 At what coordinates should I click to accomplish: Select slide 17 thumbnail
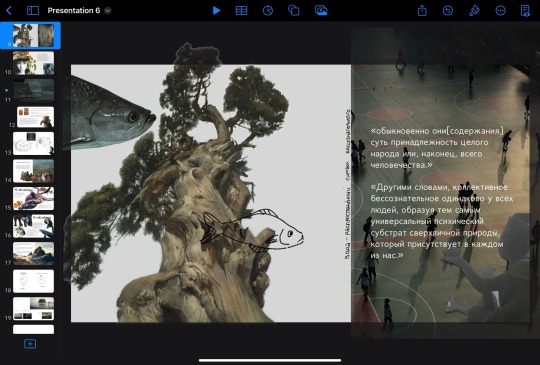click(x=33, y=253)
